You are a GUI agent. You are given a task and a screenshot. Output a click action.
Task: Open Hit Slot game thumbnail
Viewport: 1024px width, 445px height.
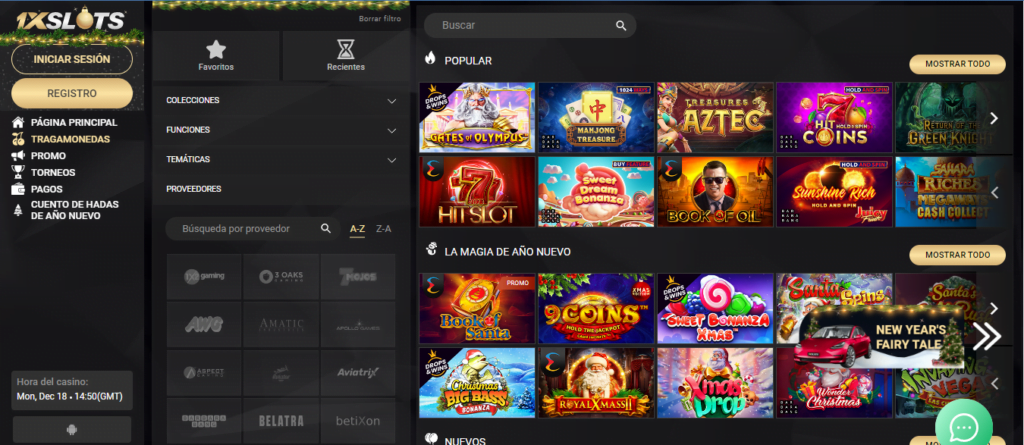click(477, 192)
